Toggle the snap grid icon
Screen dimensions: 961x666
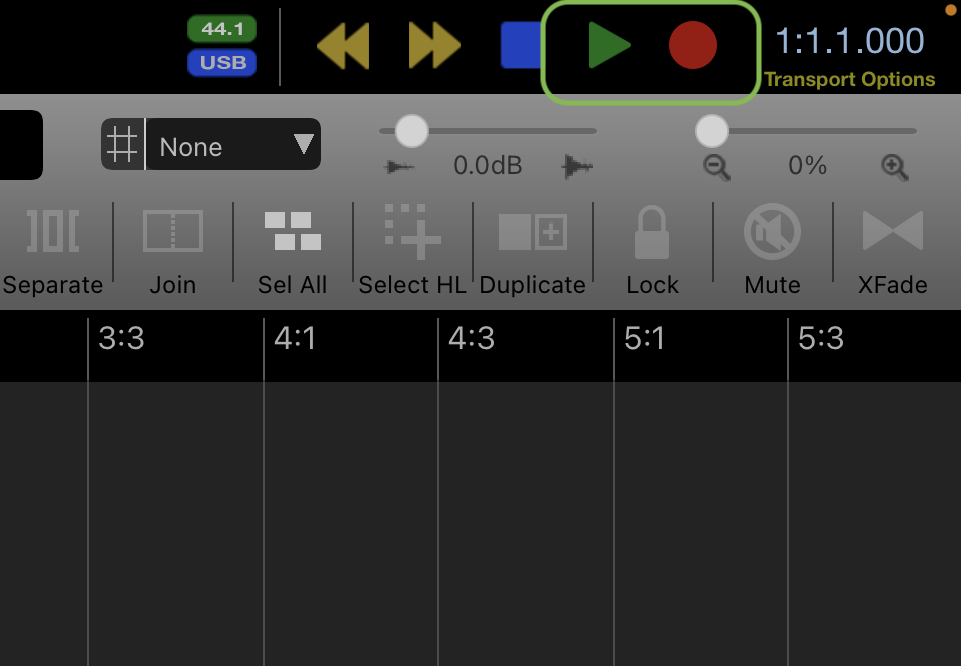(x=123, y=145)
